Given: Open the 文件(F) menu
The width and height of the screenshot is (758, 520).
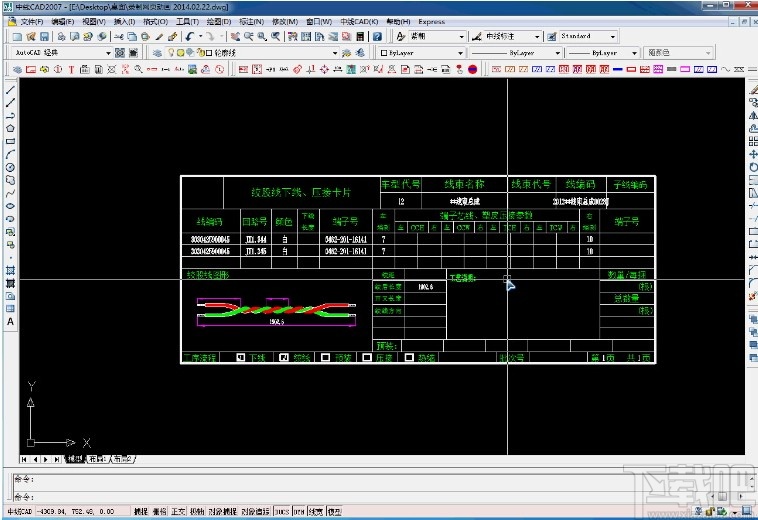Looking at the screenshot, I should point(32,22).
